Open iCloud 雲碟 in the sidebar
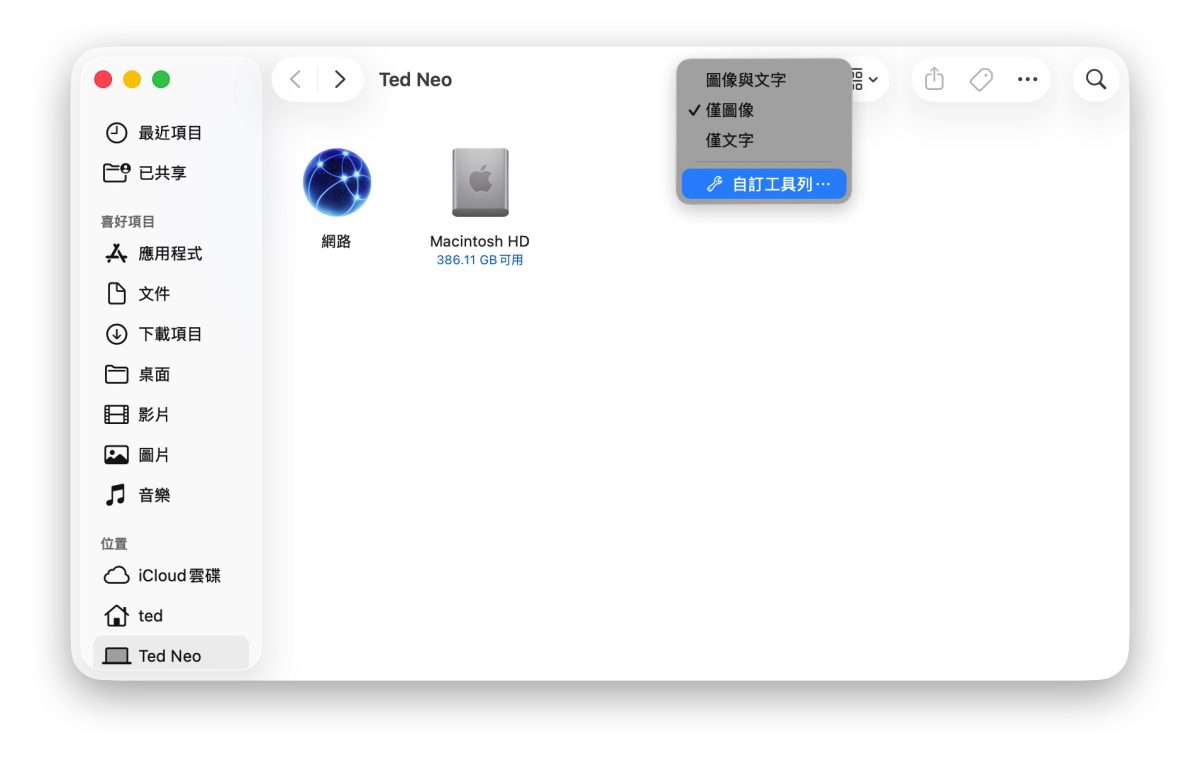Screen dimensions: 1200x775 171,576
